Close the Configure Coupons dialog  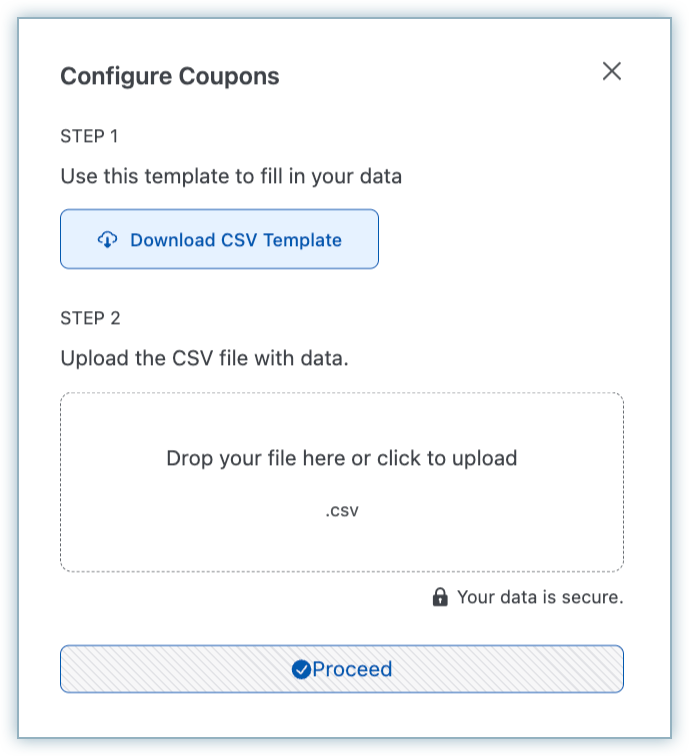click(611, 71)
